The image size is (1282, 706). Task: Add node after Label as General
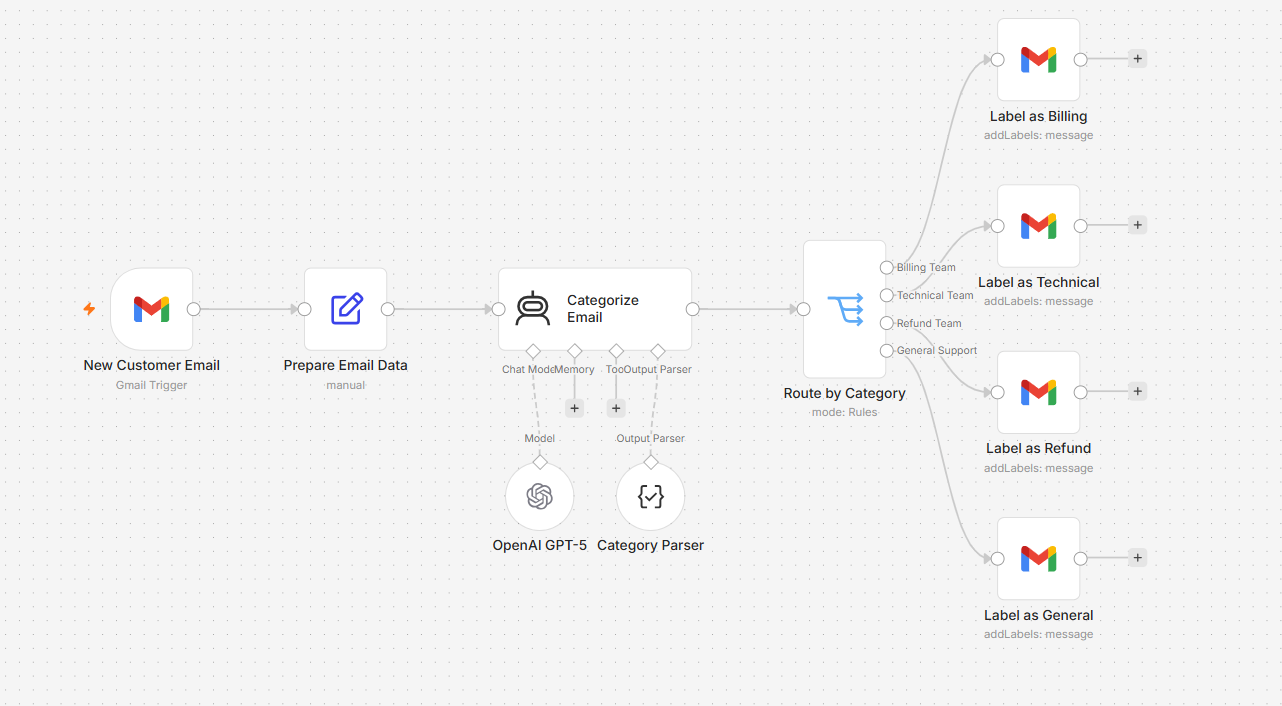[x=1137, y=558]
